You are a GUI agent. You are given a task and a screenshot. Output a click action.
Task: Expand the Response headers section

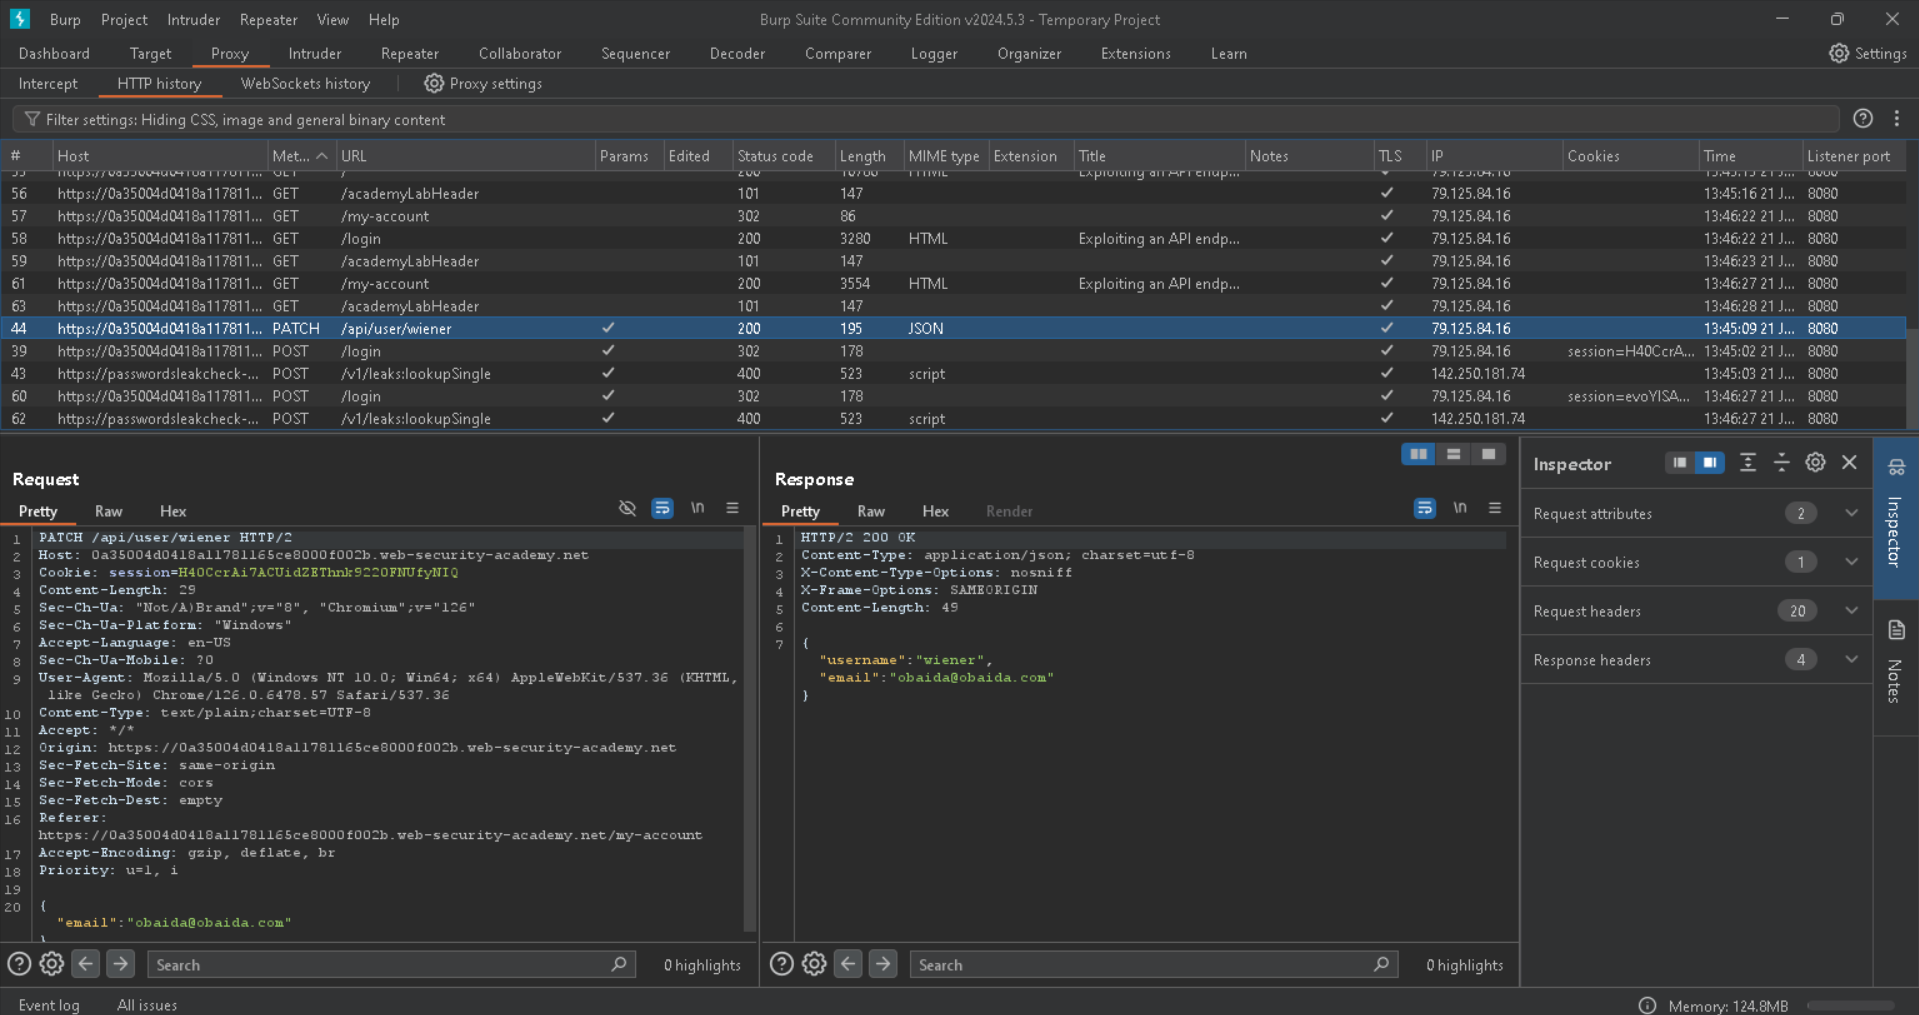(1851, 660)
